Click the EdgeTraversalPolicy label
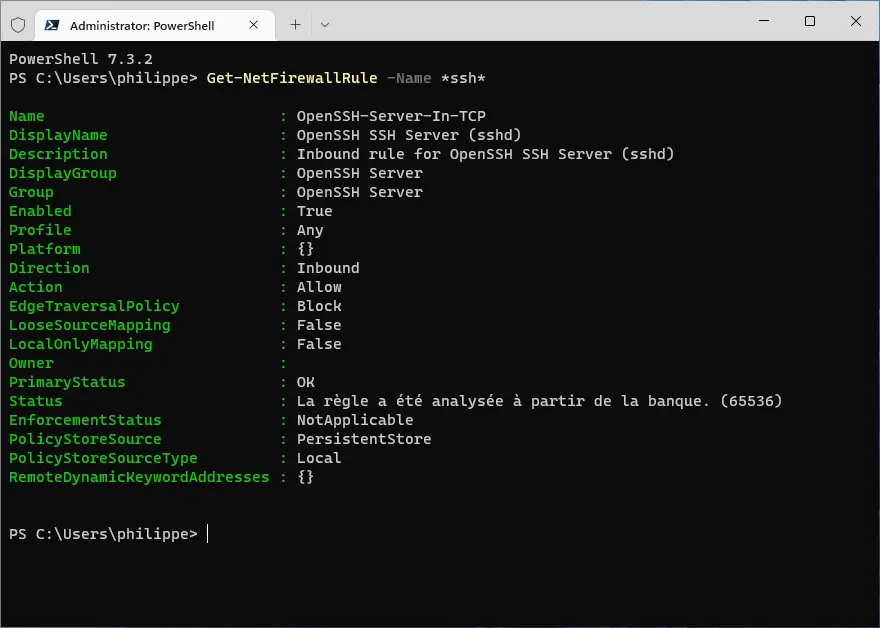Screen dimensions: 880x628 (94, 306)
